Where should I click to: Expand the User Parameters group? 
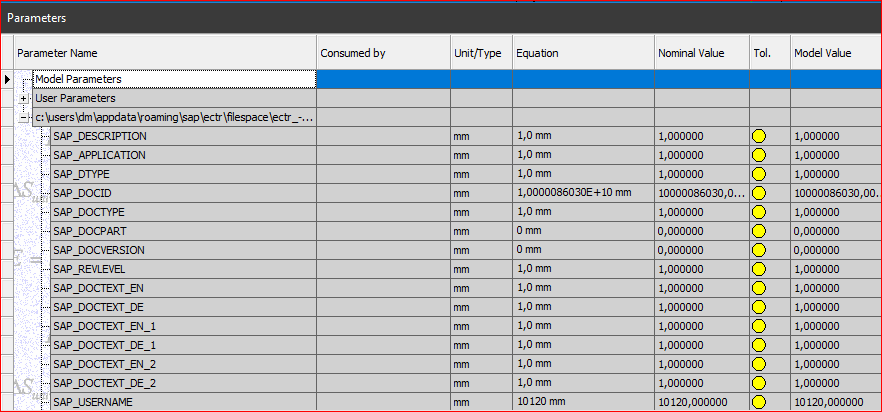coord(23,99)
